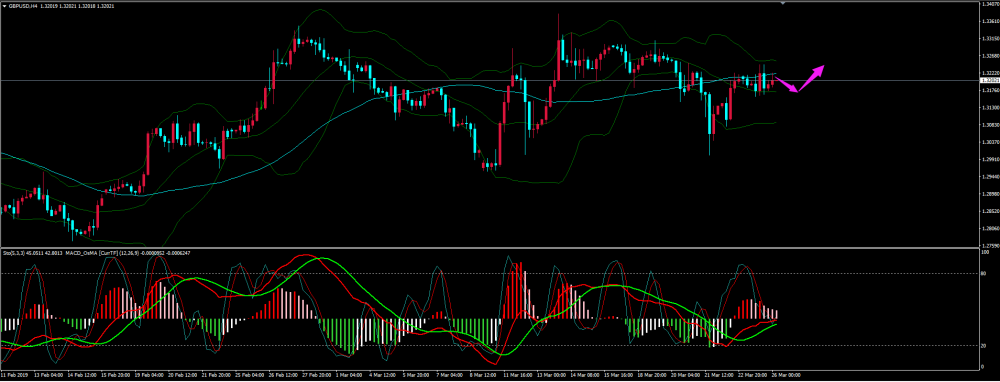The width and height of the screenshot is (1000, 382).
Task: Click the 1 Mar 04:00 time label
Action: click(x=348, y=375)
